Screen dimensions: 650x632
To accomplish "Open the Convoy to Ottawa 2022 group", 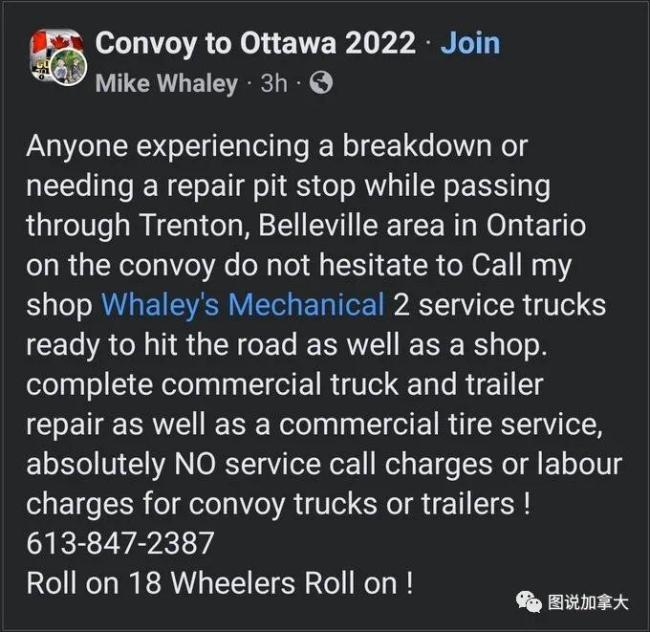I will [x=255, y=43].
